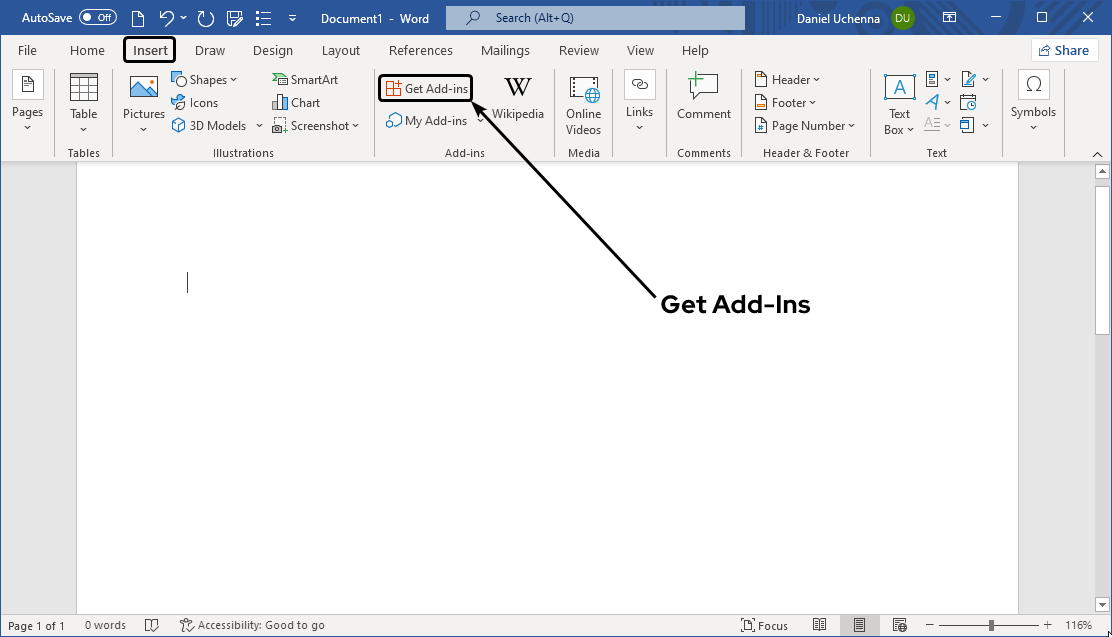Screen dimensions: 1112x637
Task: Expand the Header dropdown
Action: [x=787, y=79]
